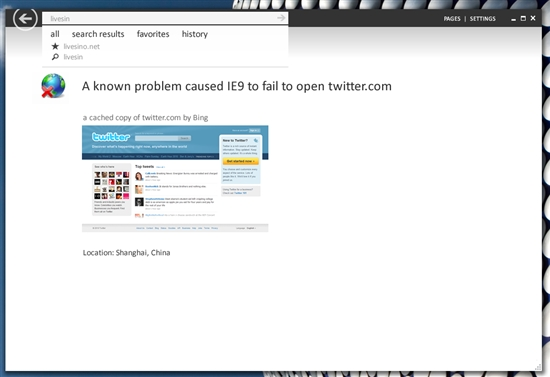Select the livesino.net favorite suggestion

pyautogui.click(x=81, y=46)
